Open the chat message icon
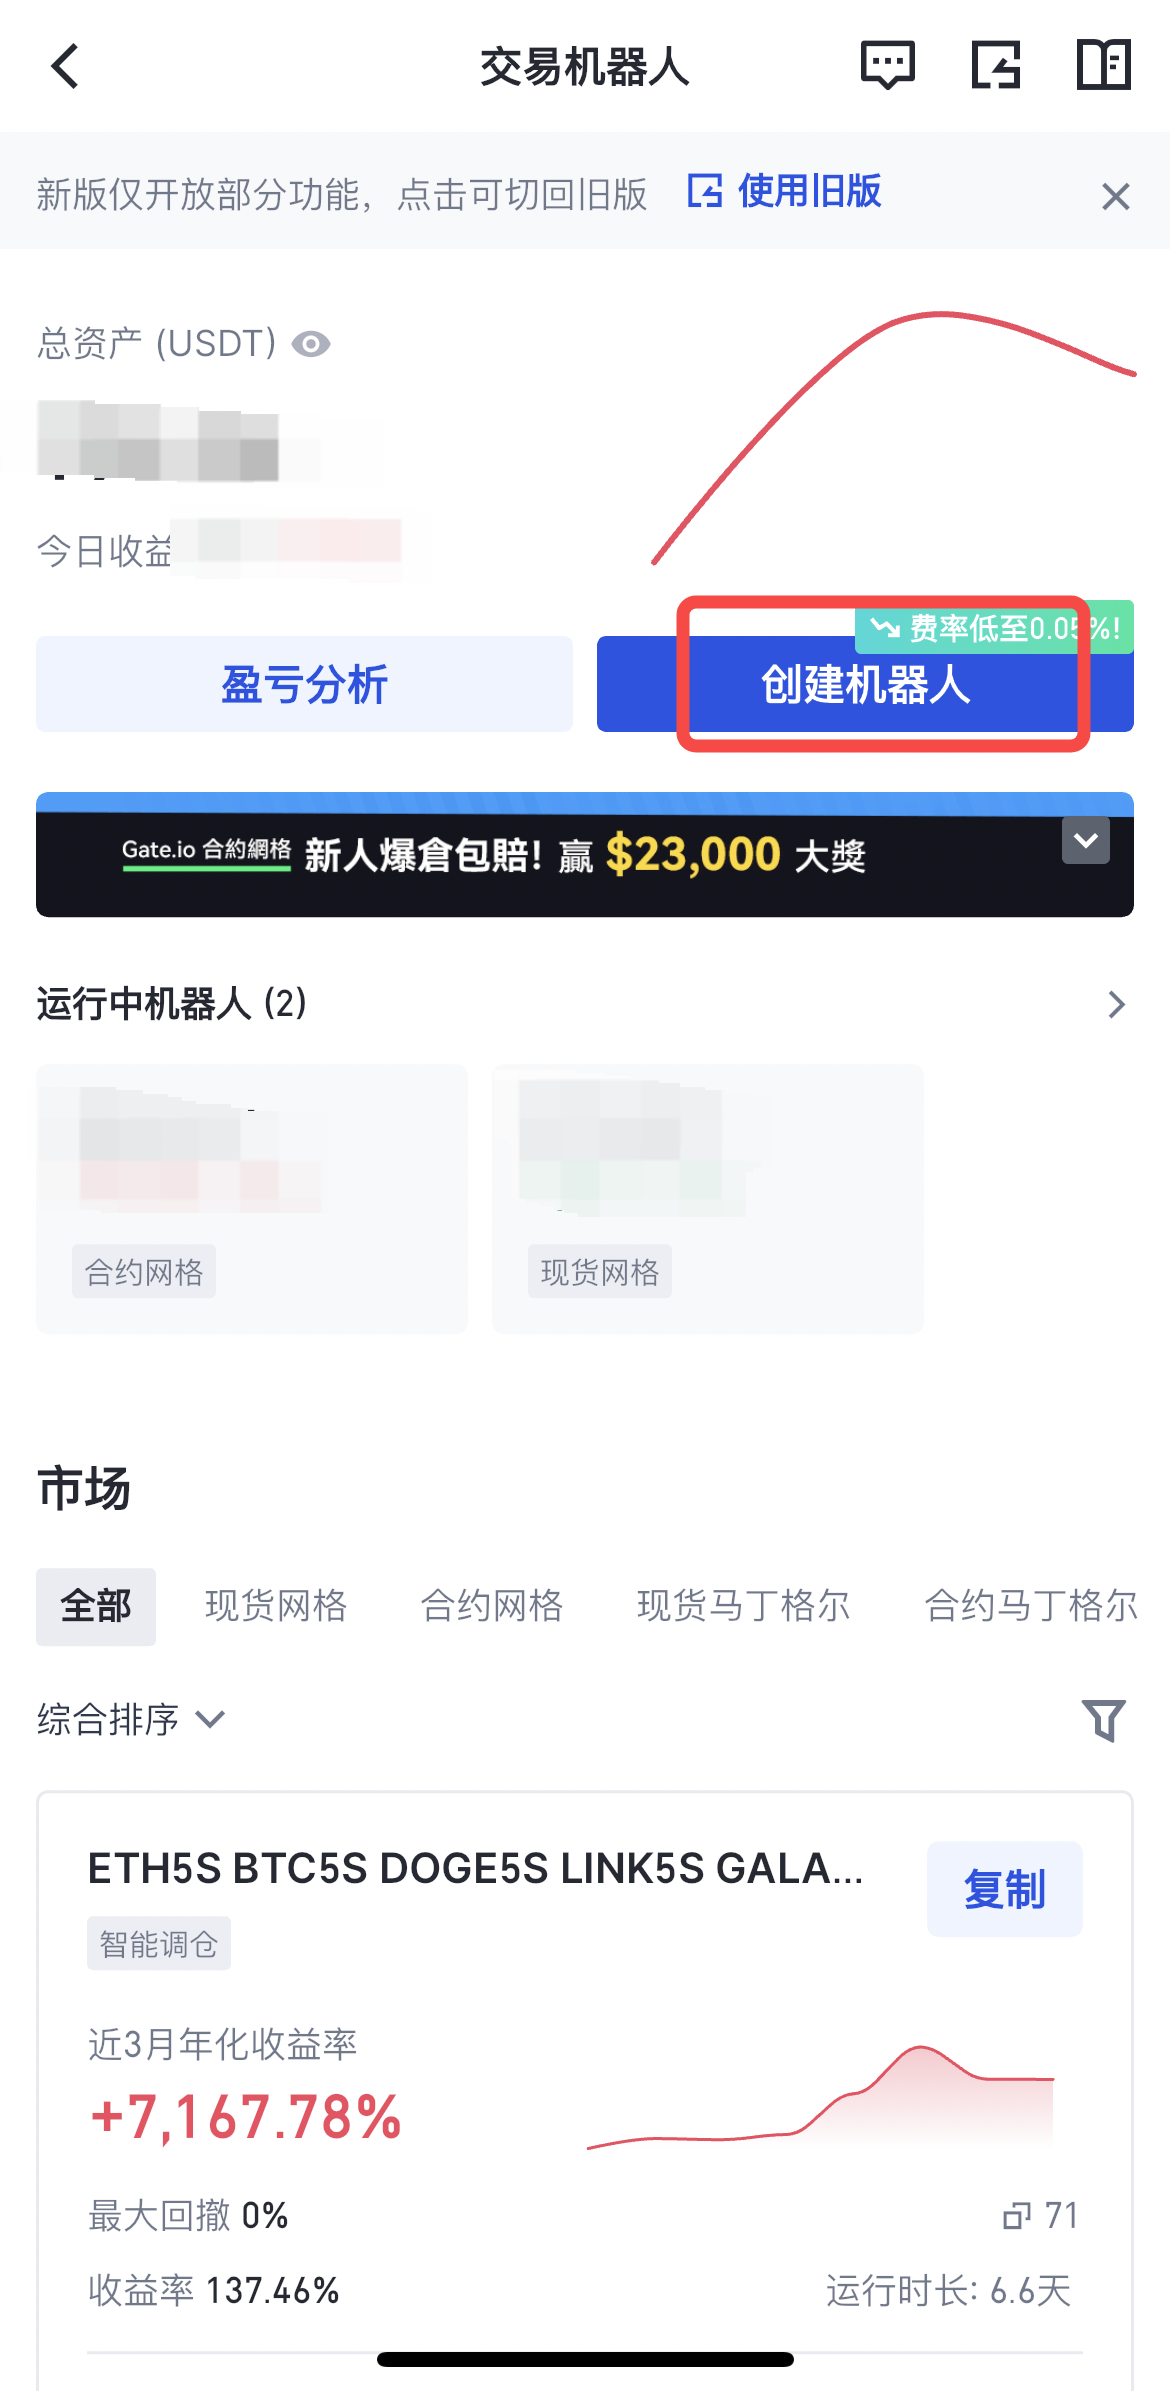Screen dimensions: 1170x2391 888,66
